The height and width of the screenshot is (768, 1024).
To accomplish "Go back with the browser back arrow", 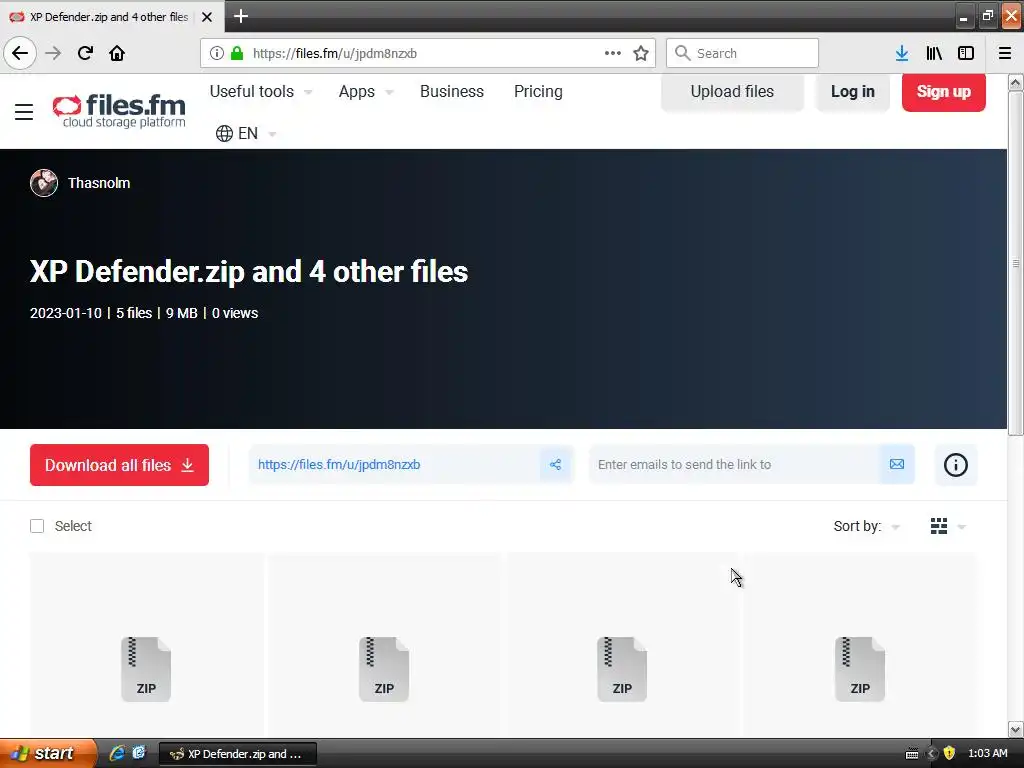I will click(20, 53).
